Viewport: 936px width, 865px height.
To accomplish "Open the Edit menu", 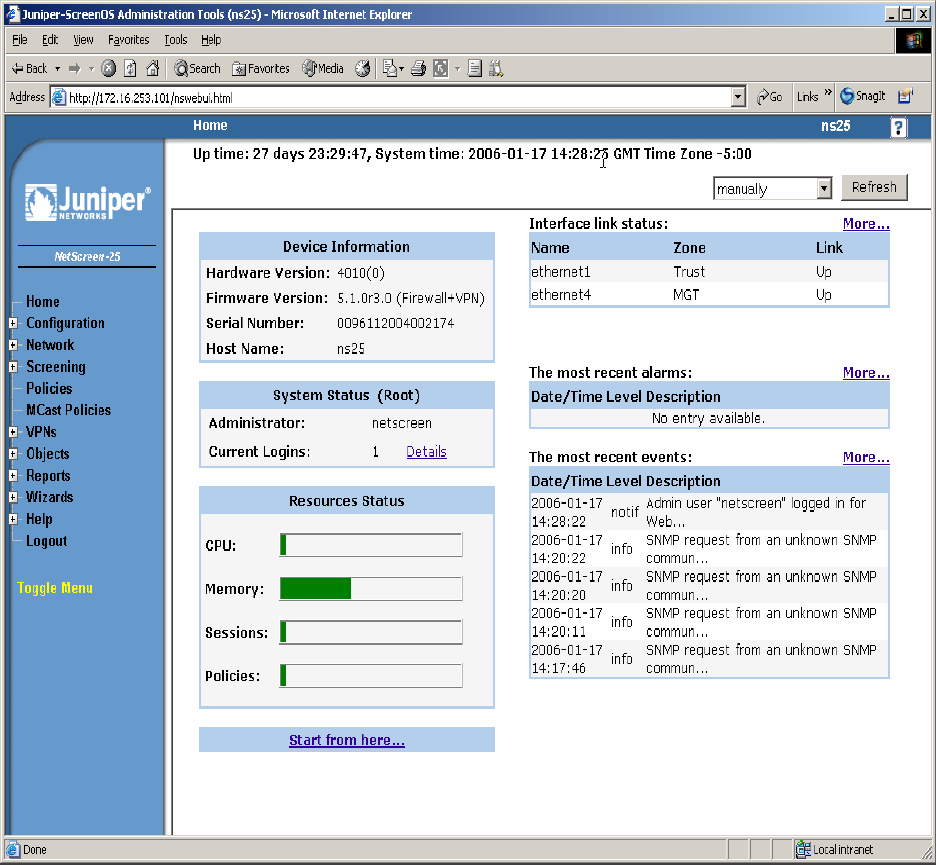I will click(x=50, y=40).
